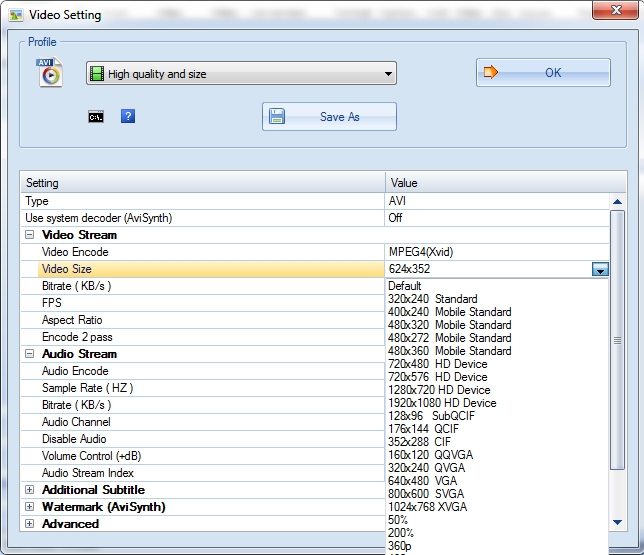The height and width of the screenshot is (555, 644).
Task: Choose 160x120 QQVGA size
Action: pos(497,455)
